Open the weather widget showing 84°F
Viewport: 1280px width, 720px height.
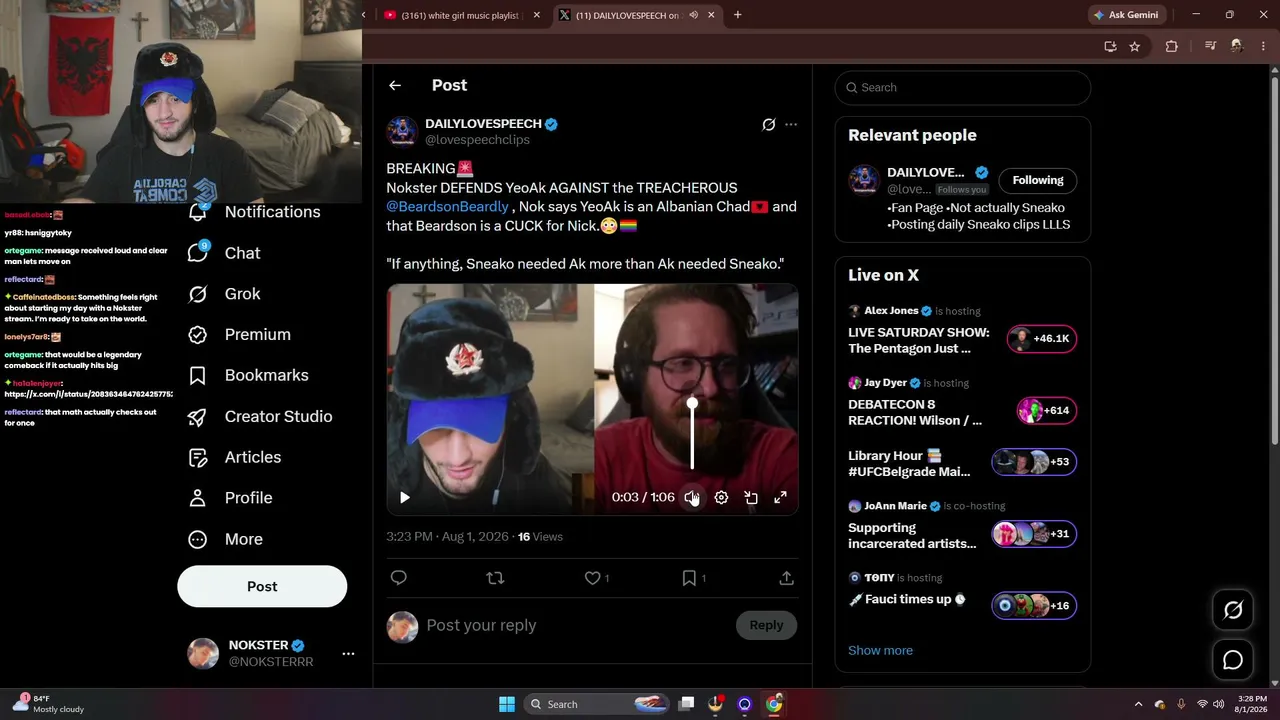(48, 704)
